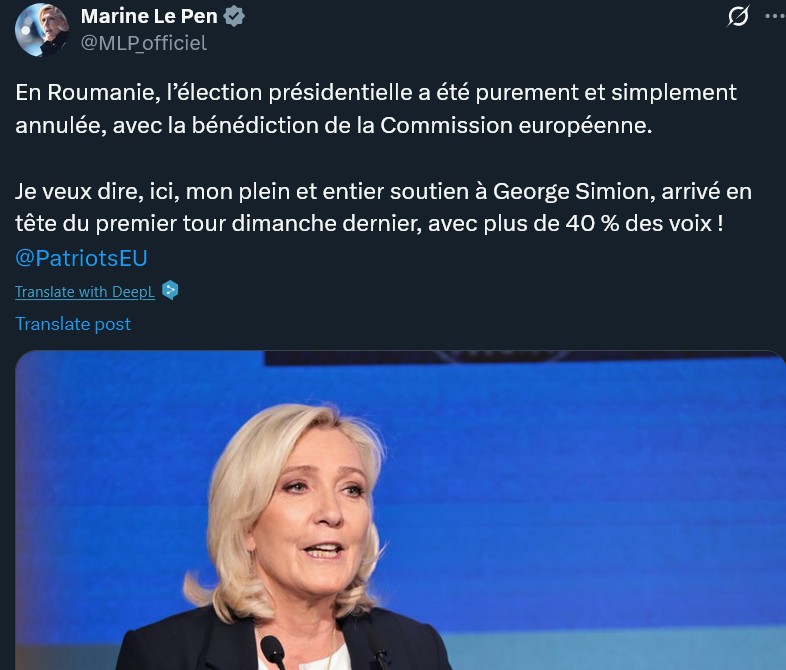Open the post's more options ellipsis
The width and height of the screenshot is (786, 670).
point(775,17)
